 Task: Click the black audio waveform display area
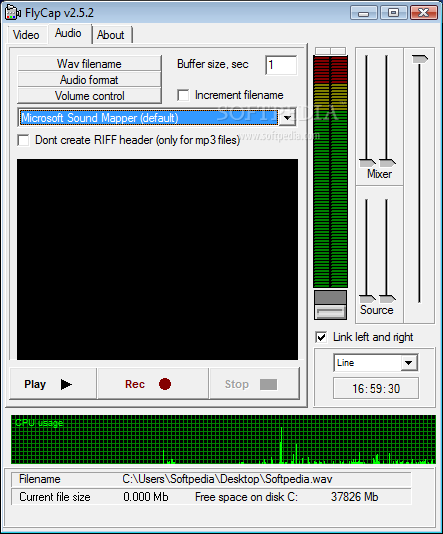point(157,259)
